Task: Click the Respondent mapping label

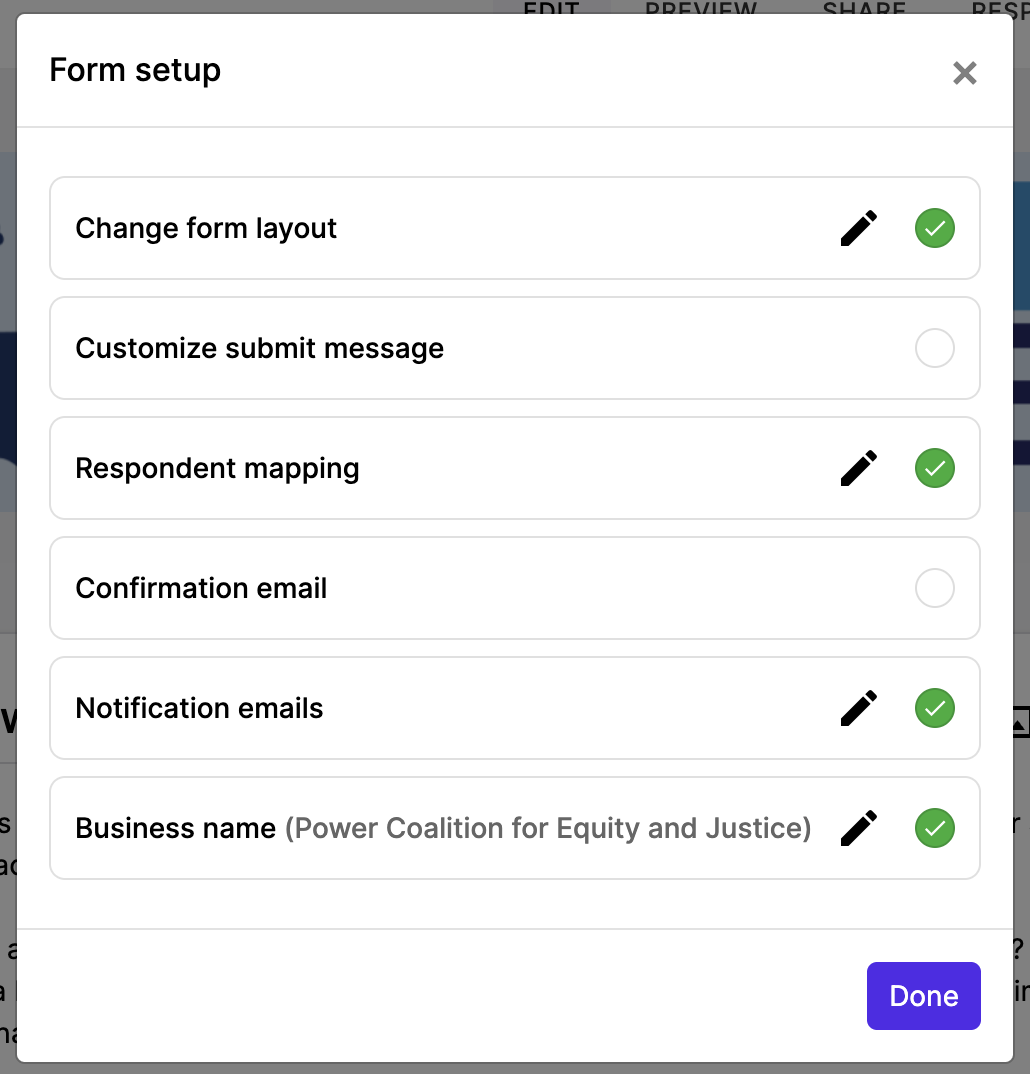Action: coord(217,468)
